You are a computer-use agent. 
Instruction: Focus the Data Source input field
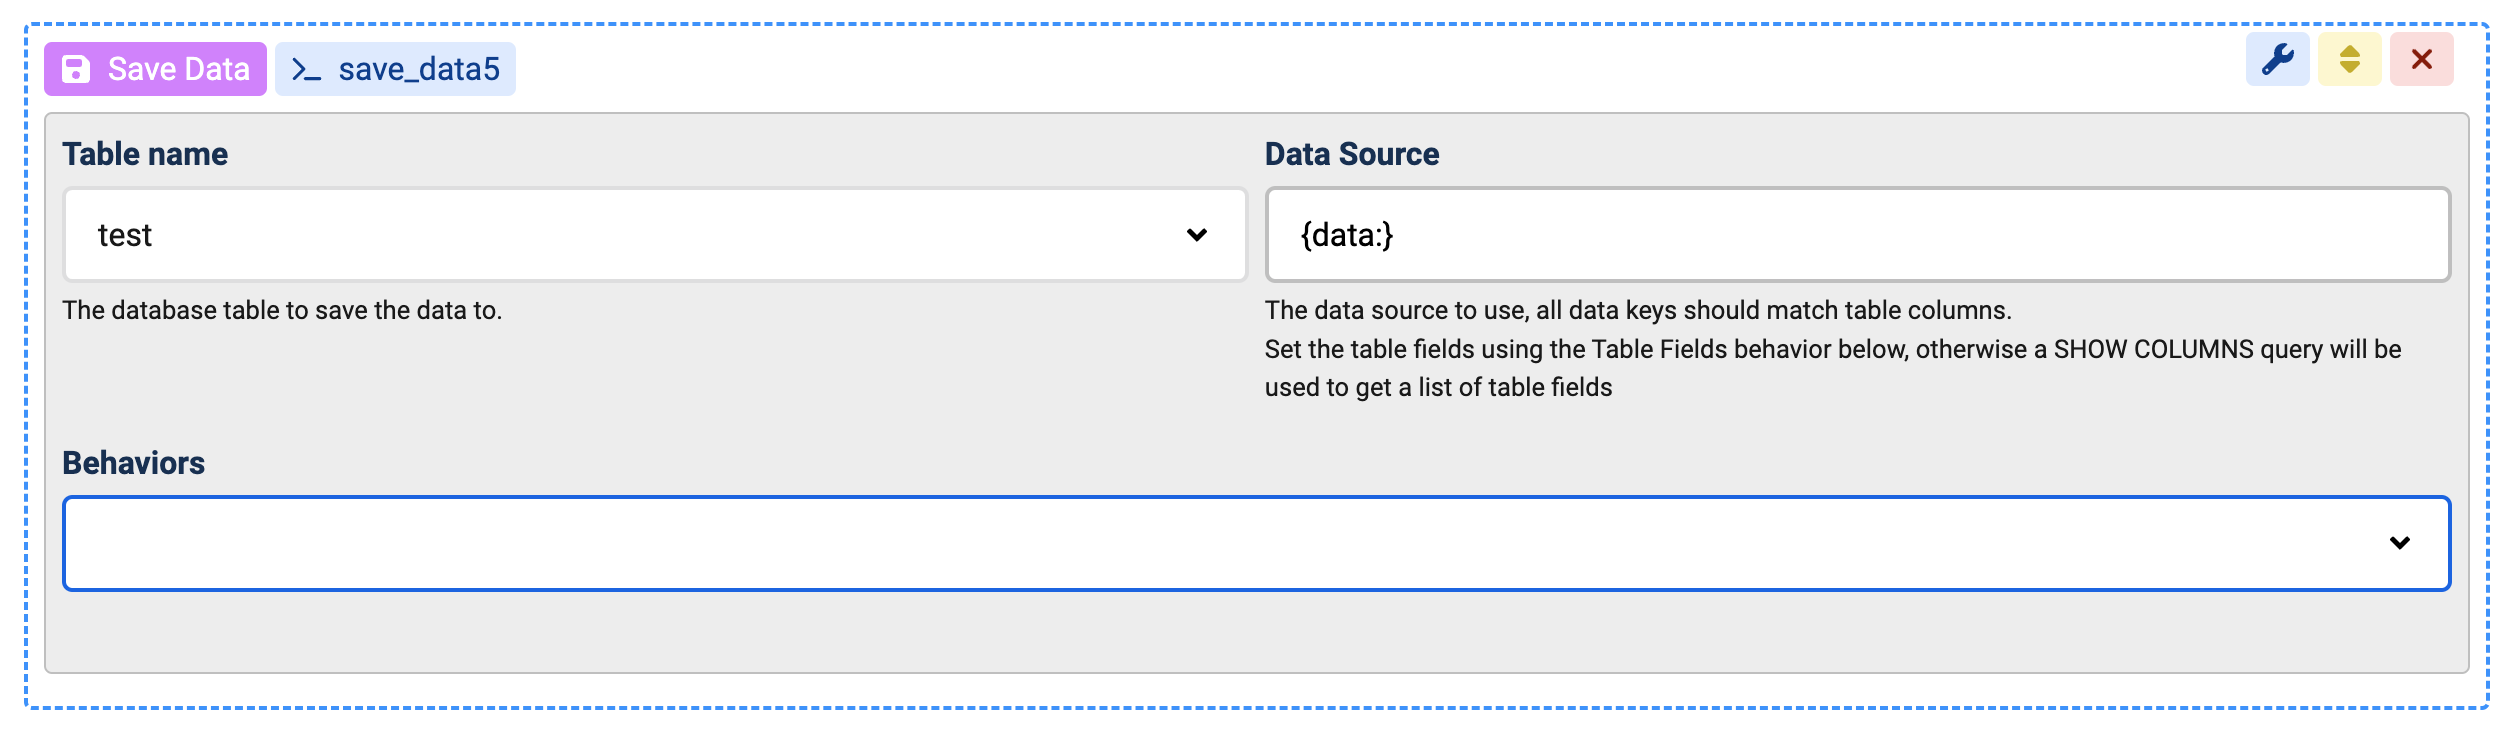pyautogui.click(x=1900, y=235)
